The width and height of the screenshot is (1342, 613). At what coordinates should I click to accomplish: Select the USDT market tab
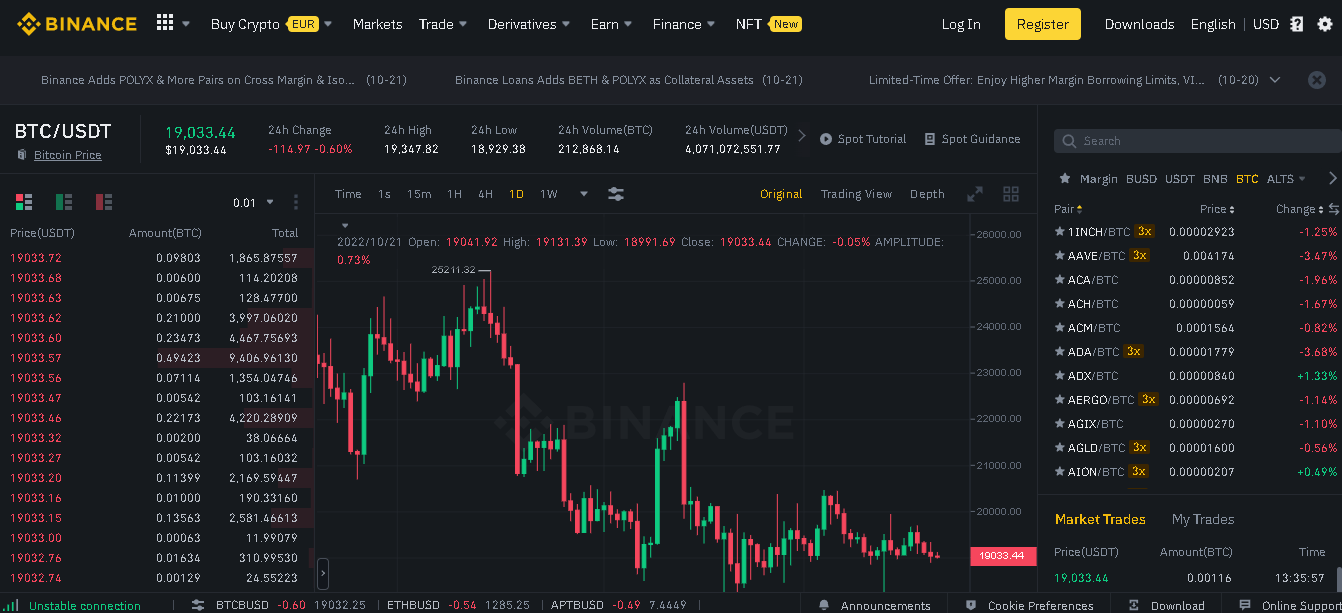click(1180, 179)
